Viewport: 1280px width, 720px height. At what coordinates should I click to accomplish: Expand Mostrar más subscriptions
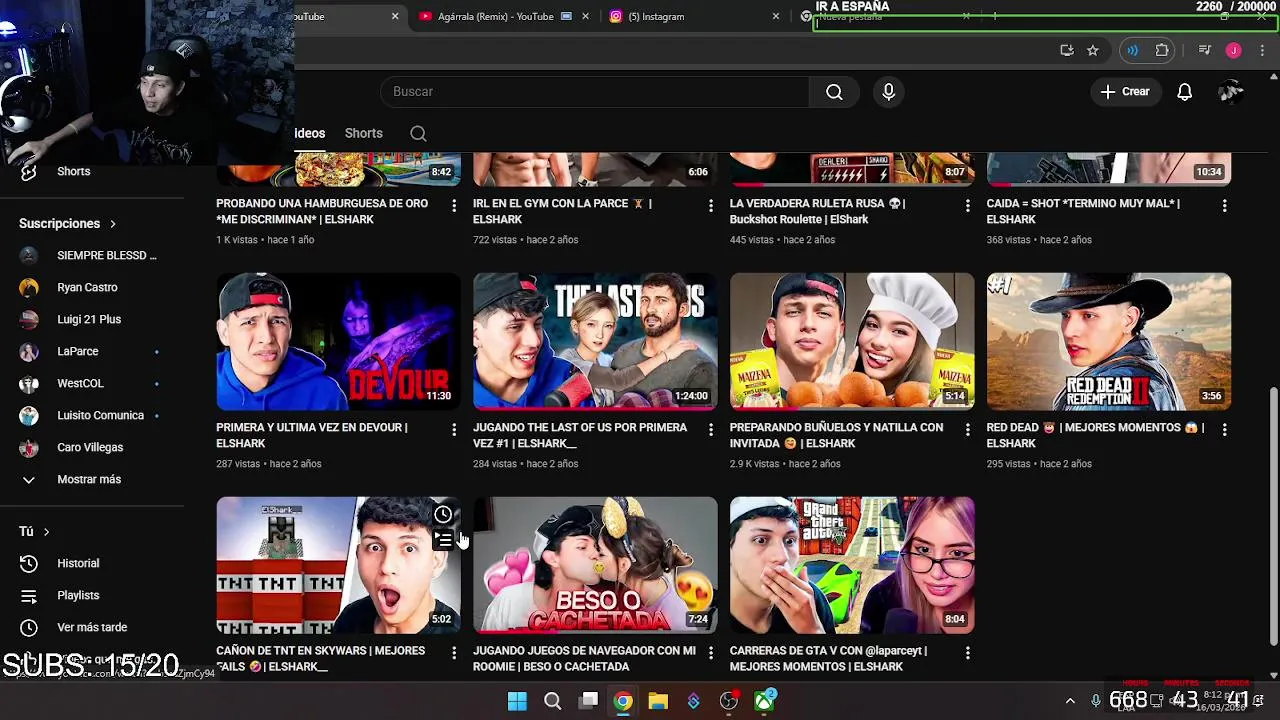pos(89,479)
